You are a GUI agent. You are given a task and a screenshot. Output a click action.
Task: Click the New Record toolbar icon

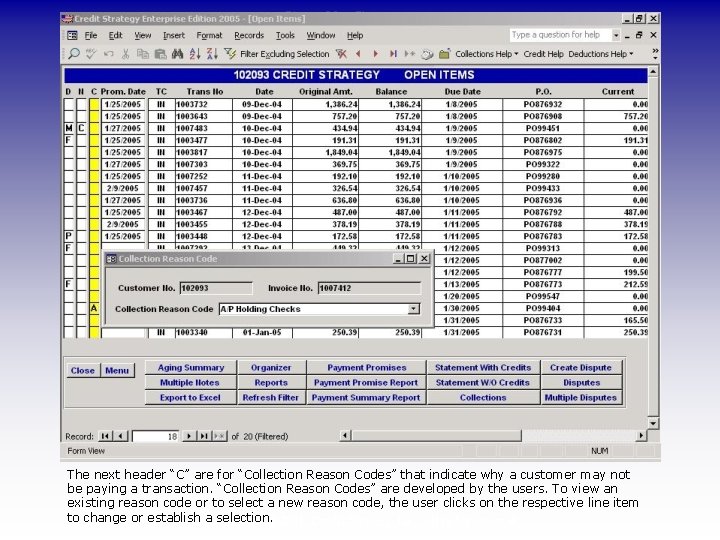click(410, 54)
